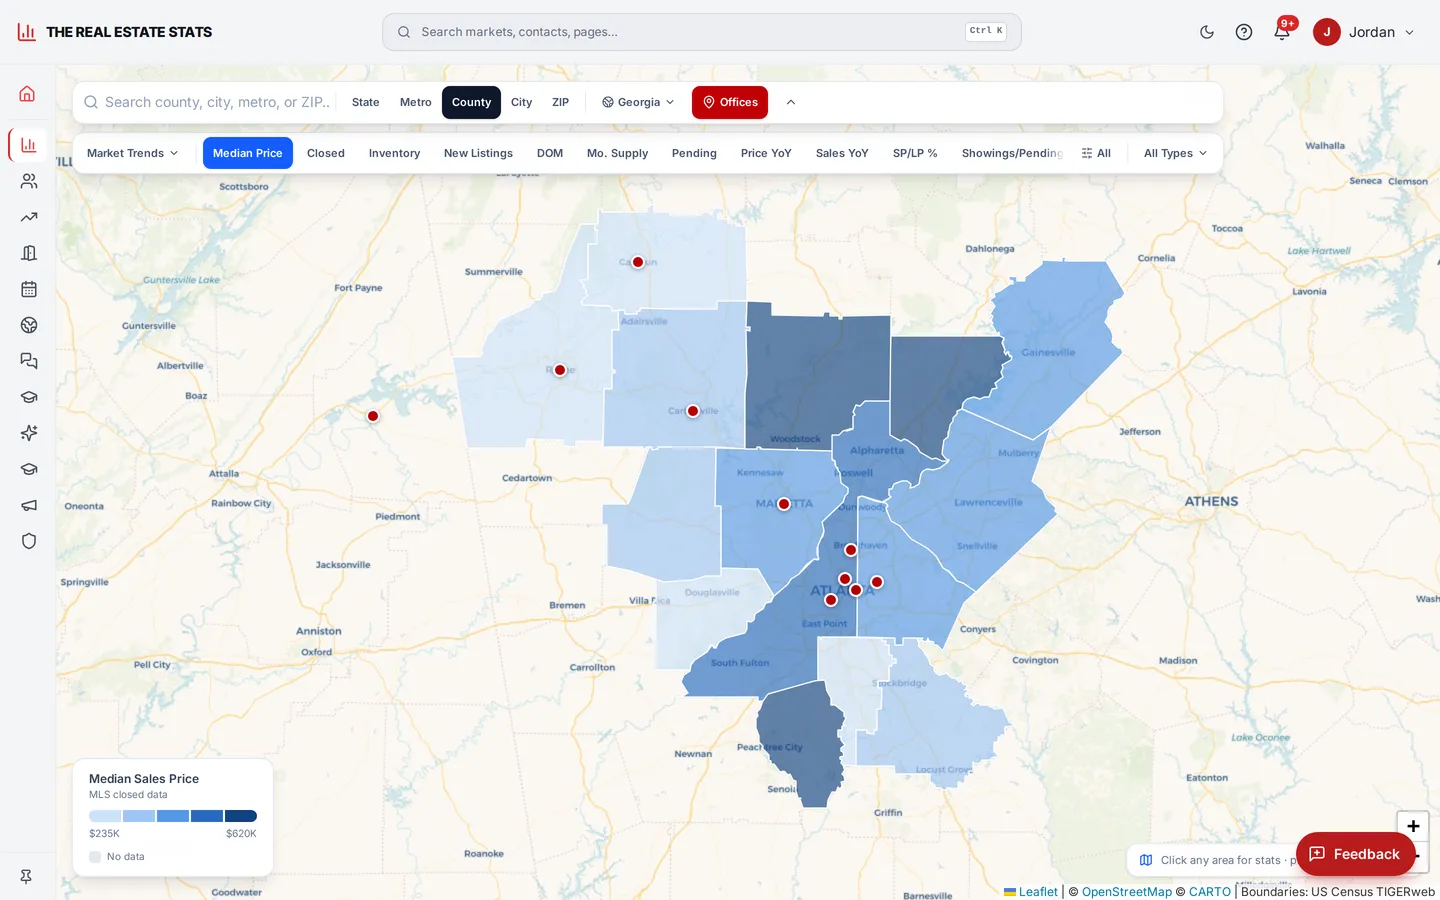
Task: Select the SP/LP % metric tab
Action: coord(915,153)
